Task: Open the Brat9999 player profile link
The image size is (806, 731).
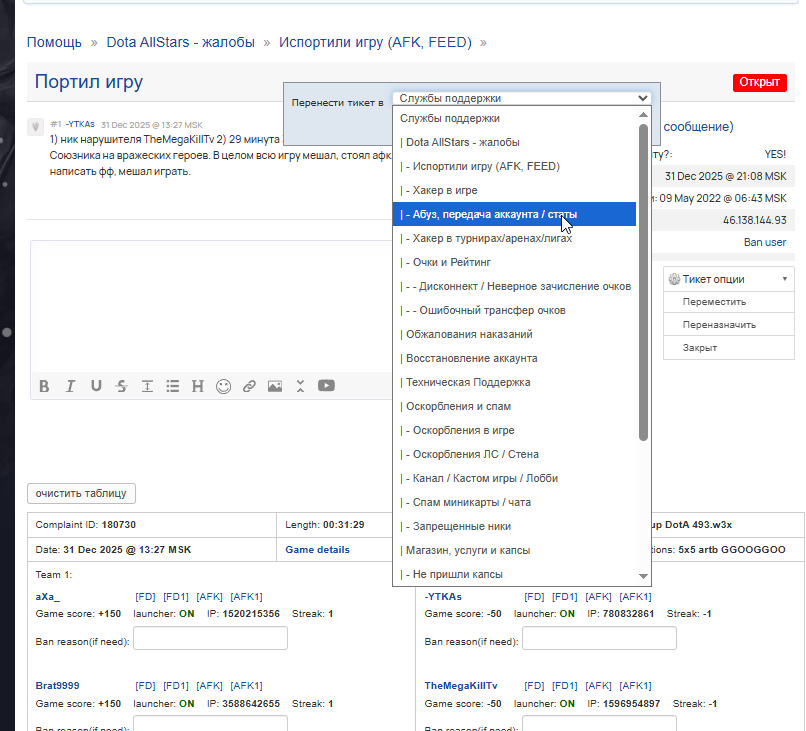Action: pyautogui.click(x=57, y=686)
